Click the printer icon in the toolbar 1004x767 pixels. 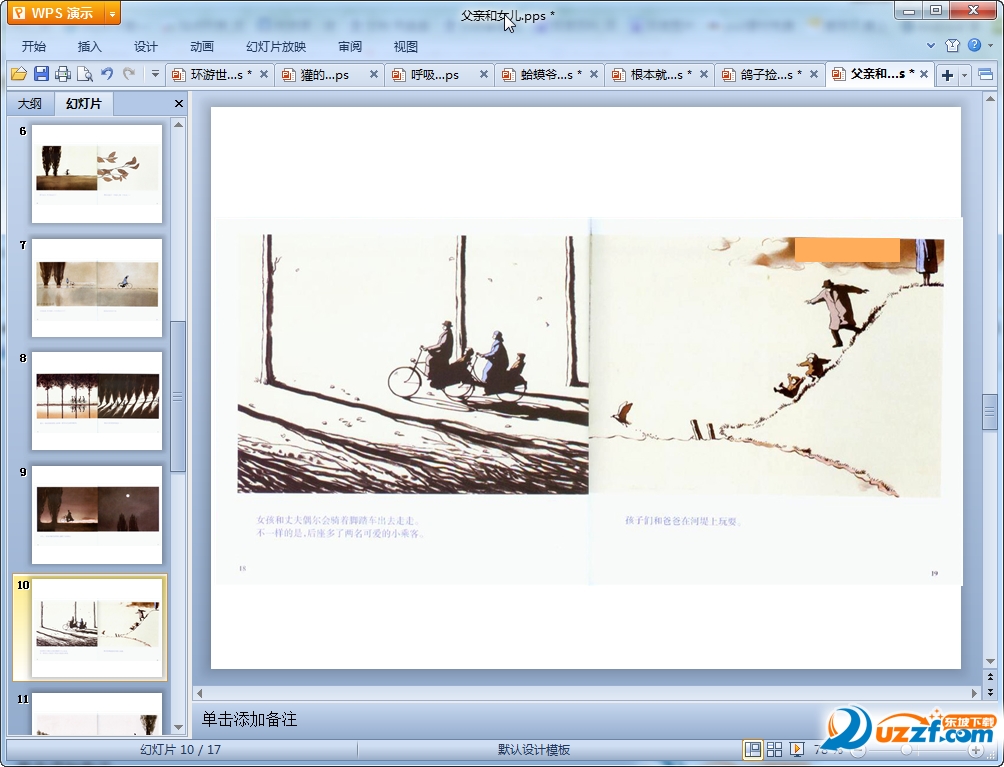point(63,74)
